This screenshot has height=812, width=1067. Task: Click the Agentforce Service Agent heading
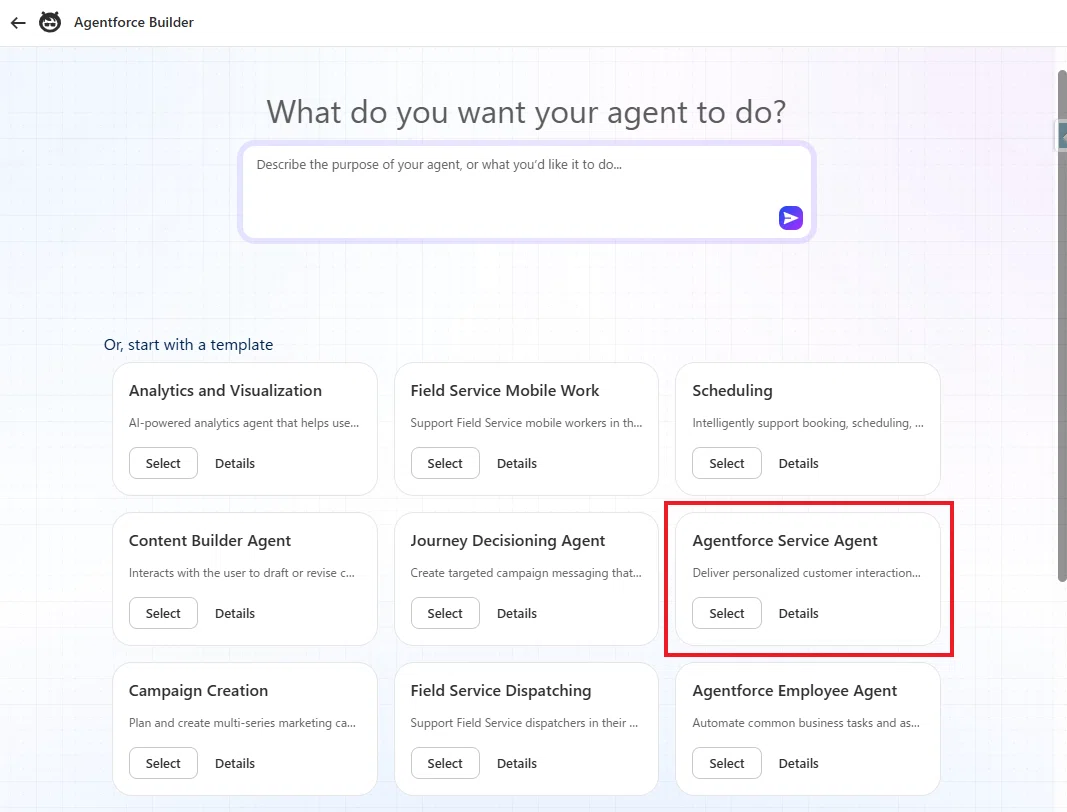point(785,540)
